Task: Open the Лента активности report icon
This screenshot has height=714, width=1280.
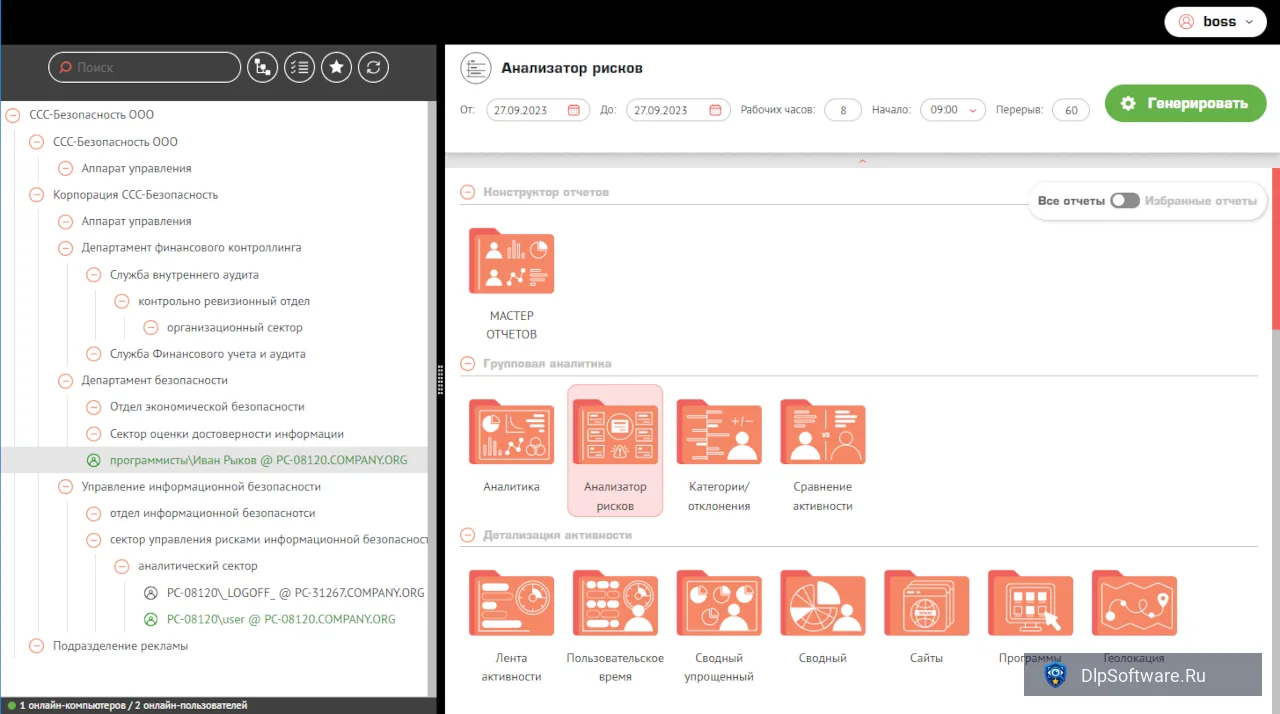Action: (x=511, y=603)
